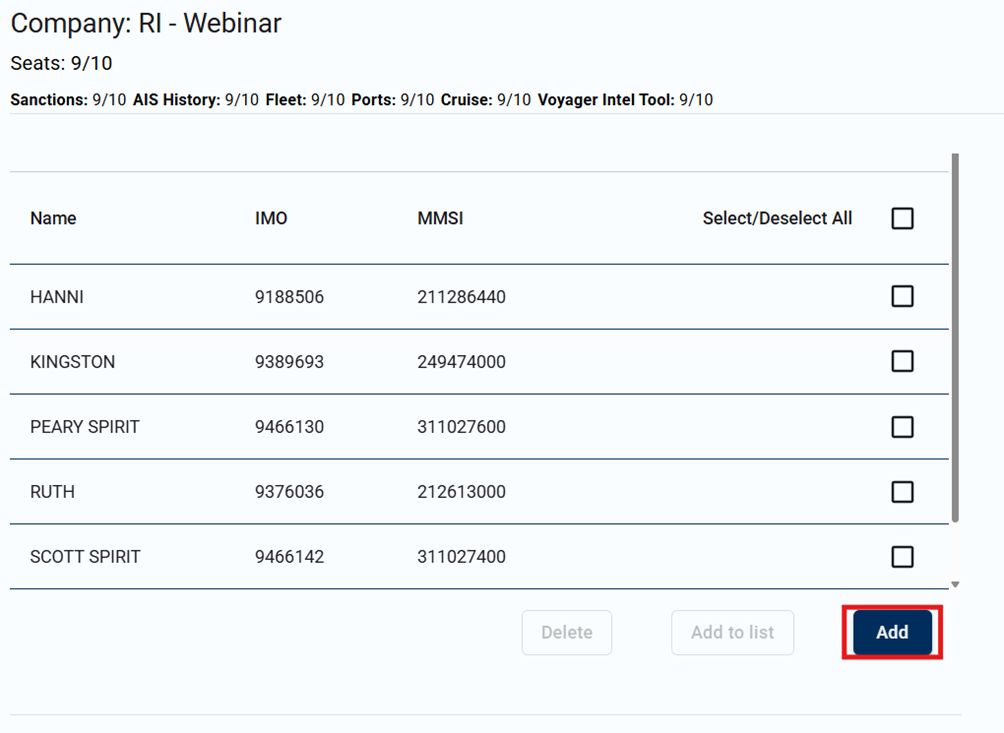Click the MMSI column header

point(440,218)
